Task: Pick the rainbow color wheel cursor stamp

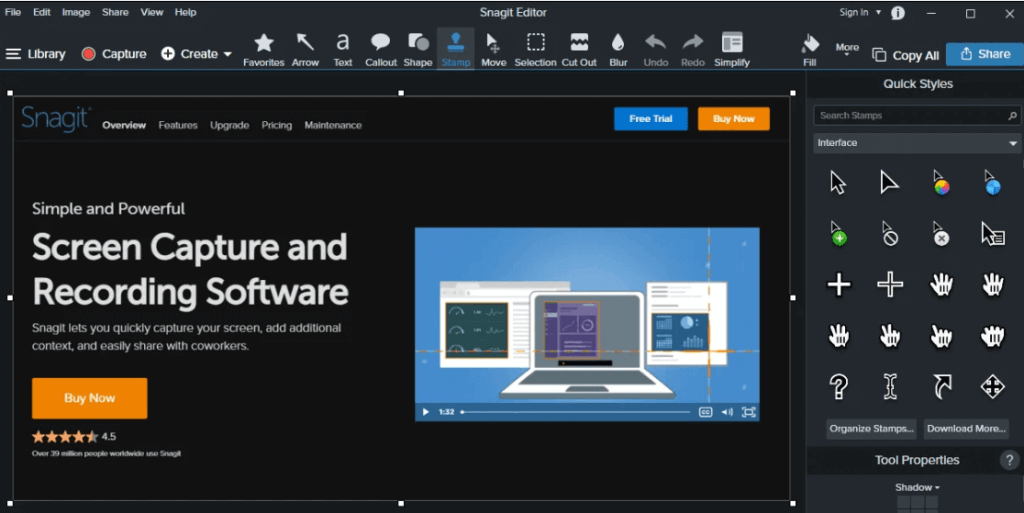Action: 940,183
